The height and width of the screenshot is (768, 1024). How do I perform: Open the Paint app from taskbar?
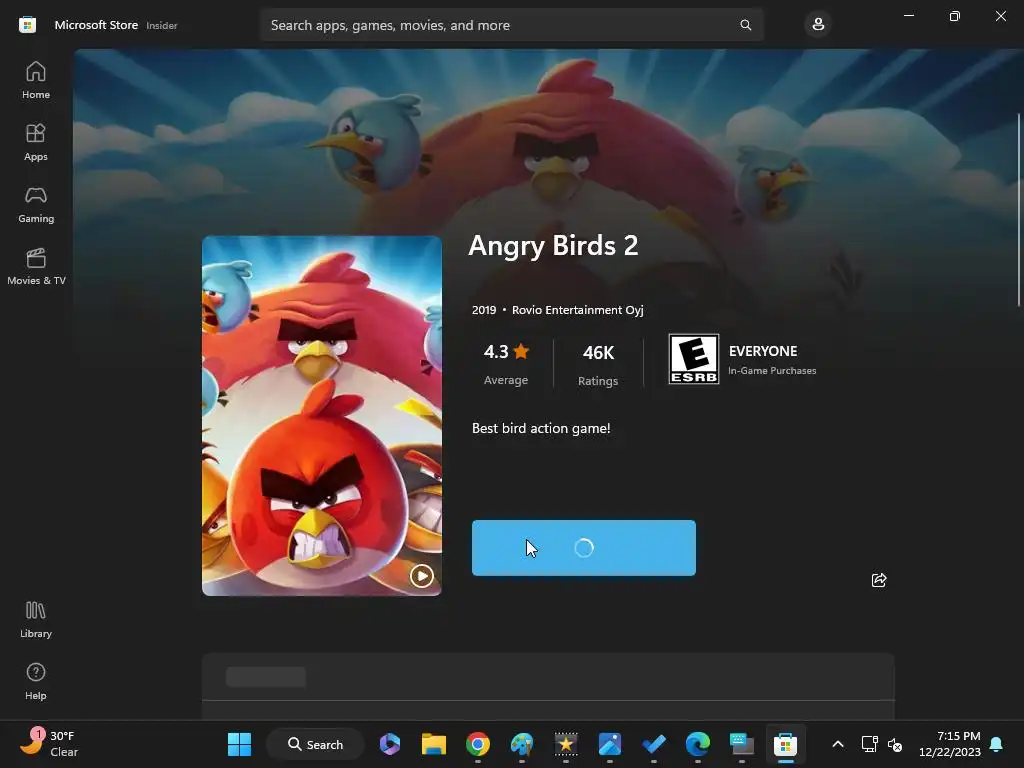point(522,744)
